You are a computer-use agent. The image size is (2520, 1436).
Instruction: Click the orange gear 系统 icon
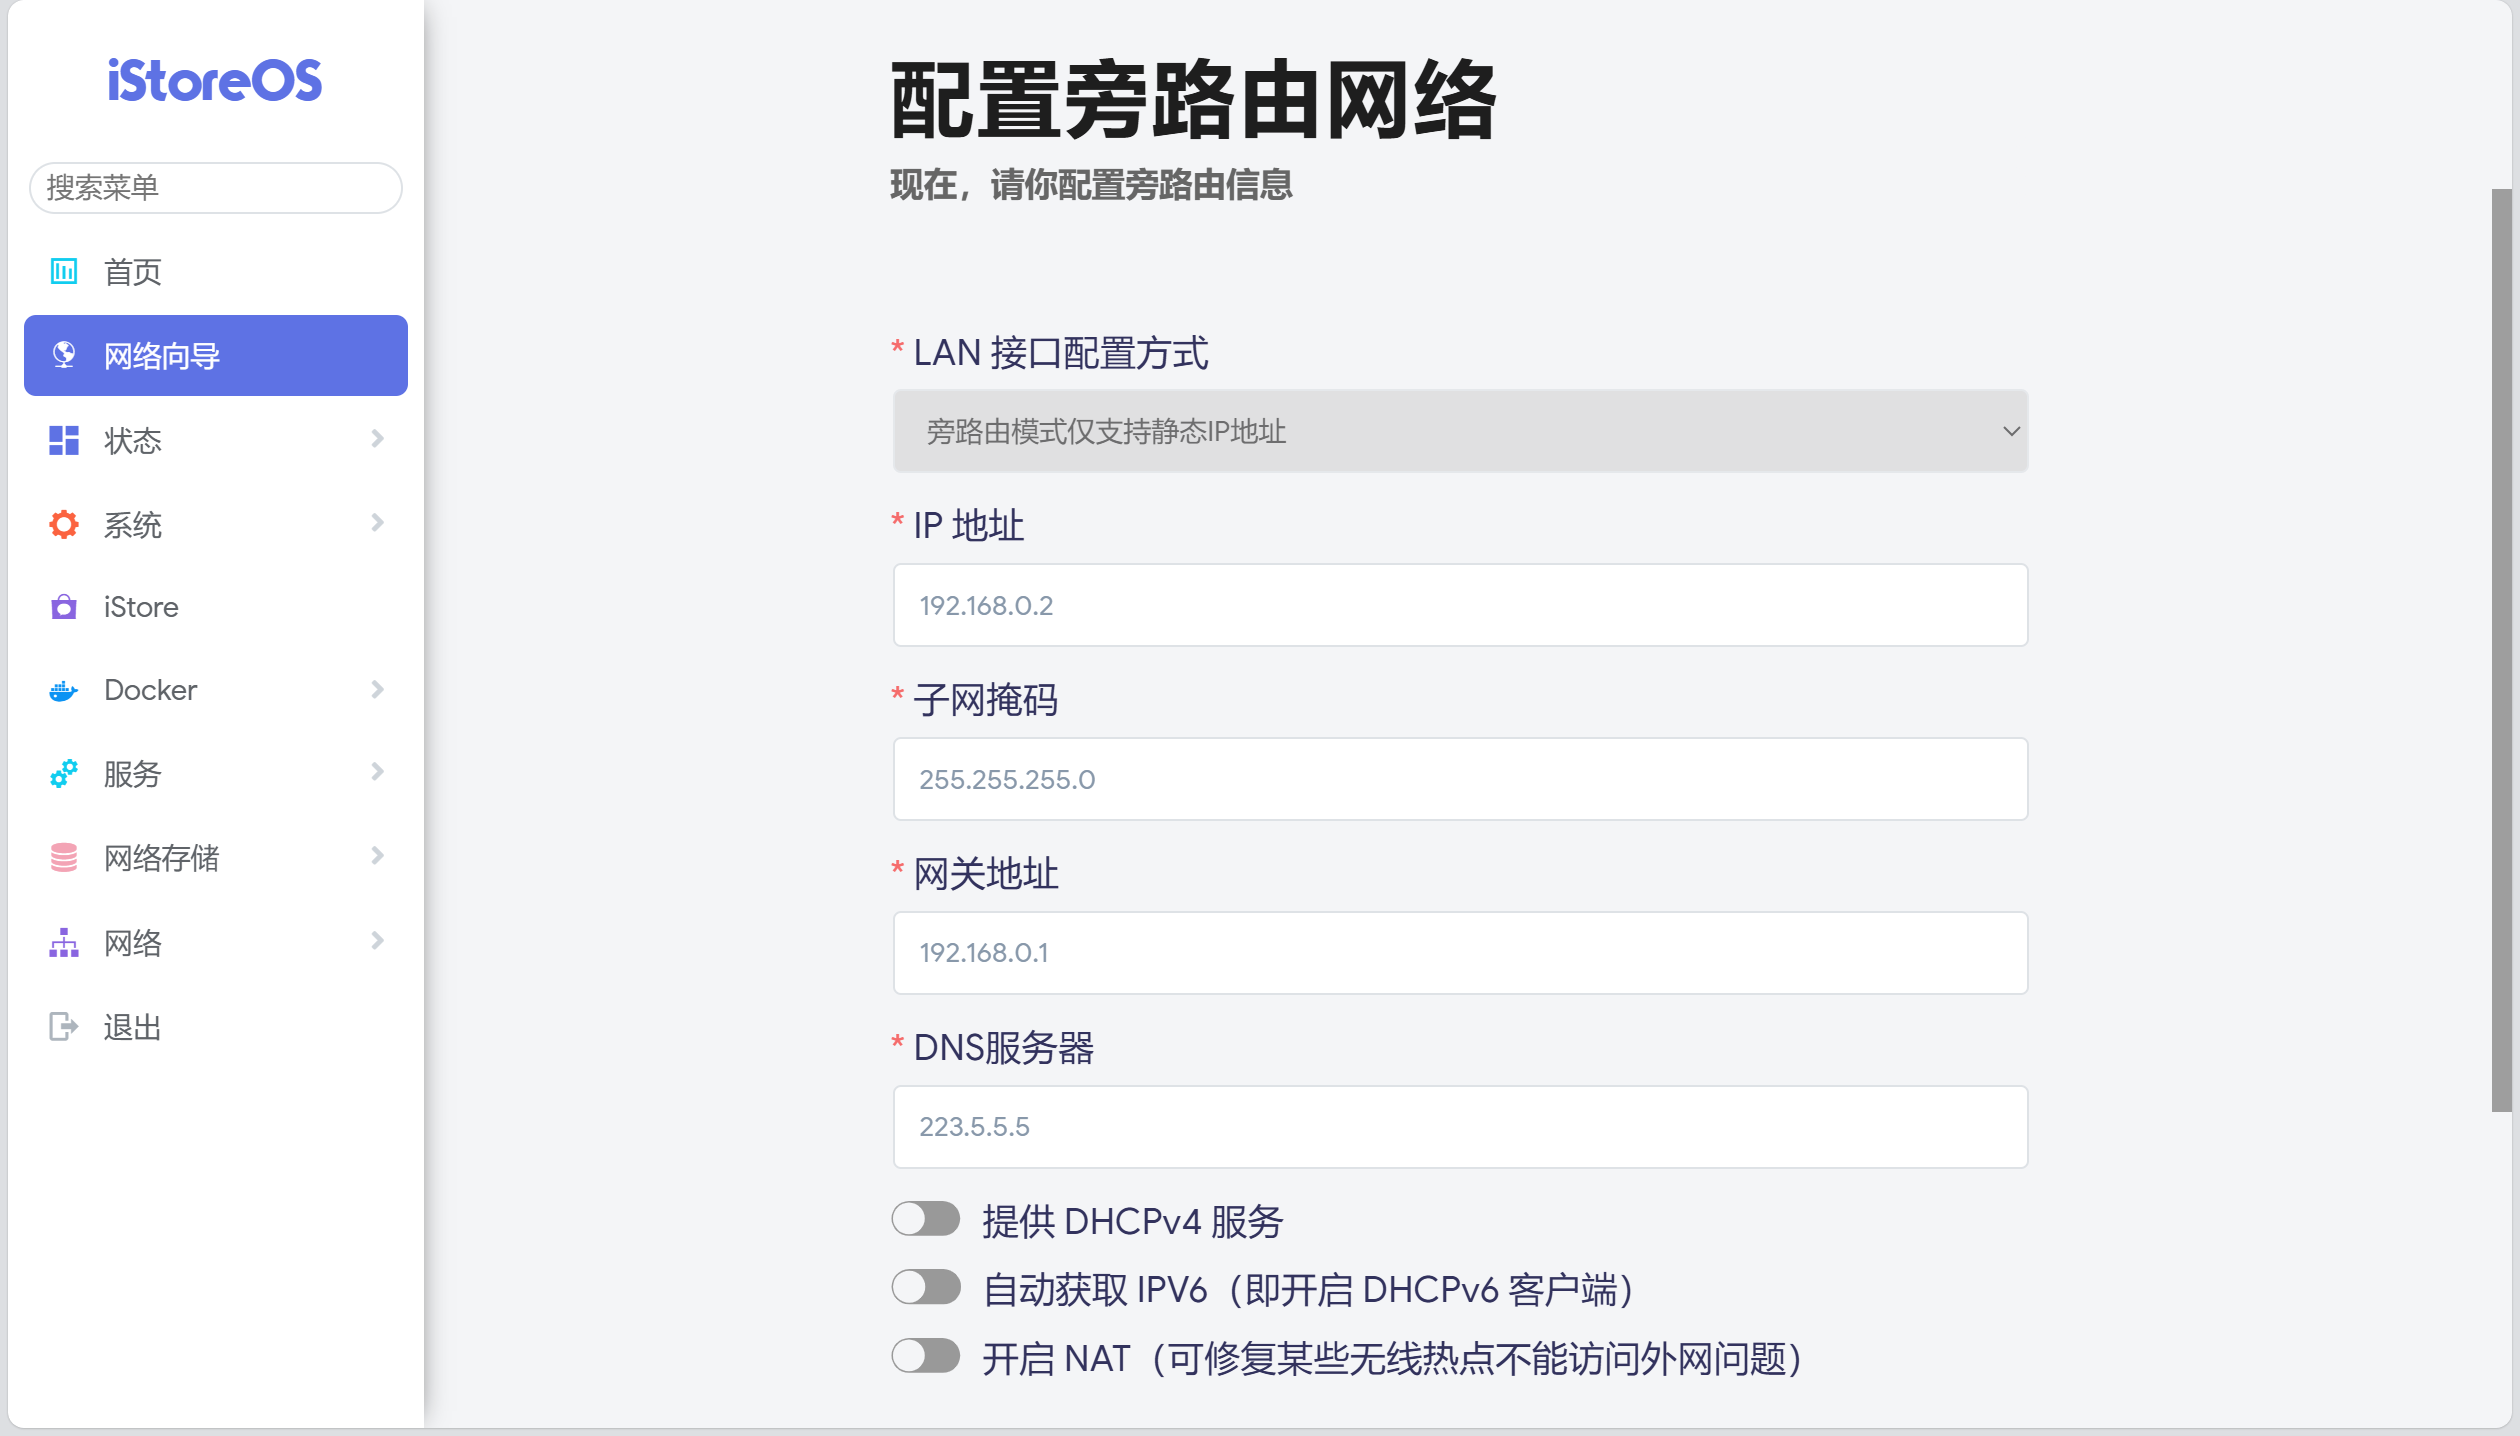click(64, 524)
